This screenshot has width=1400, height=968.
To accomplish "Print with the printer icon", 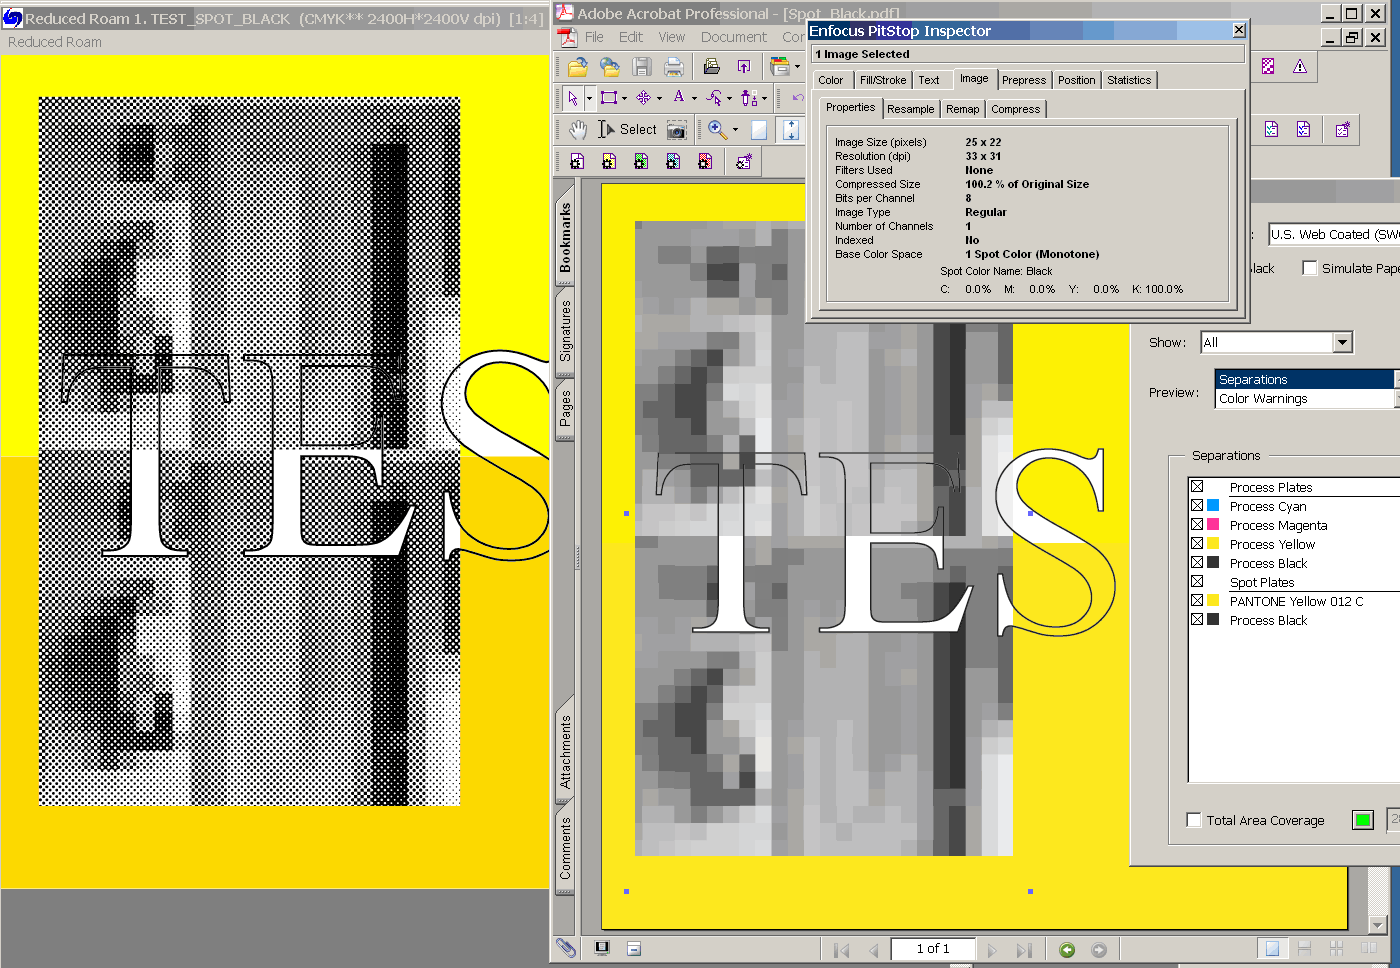I will [674, 67].
